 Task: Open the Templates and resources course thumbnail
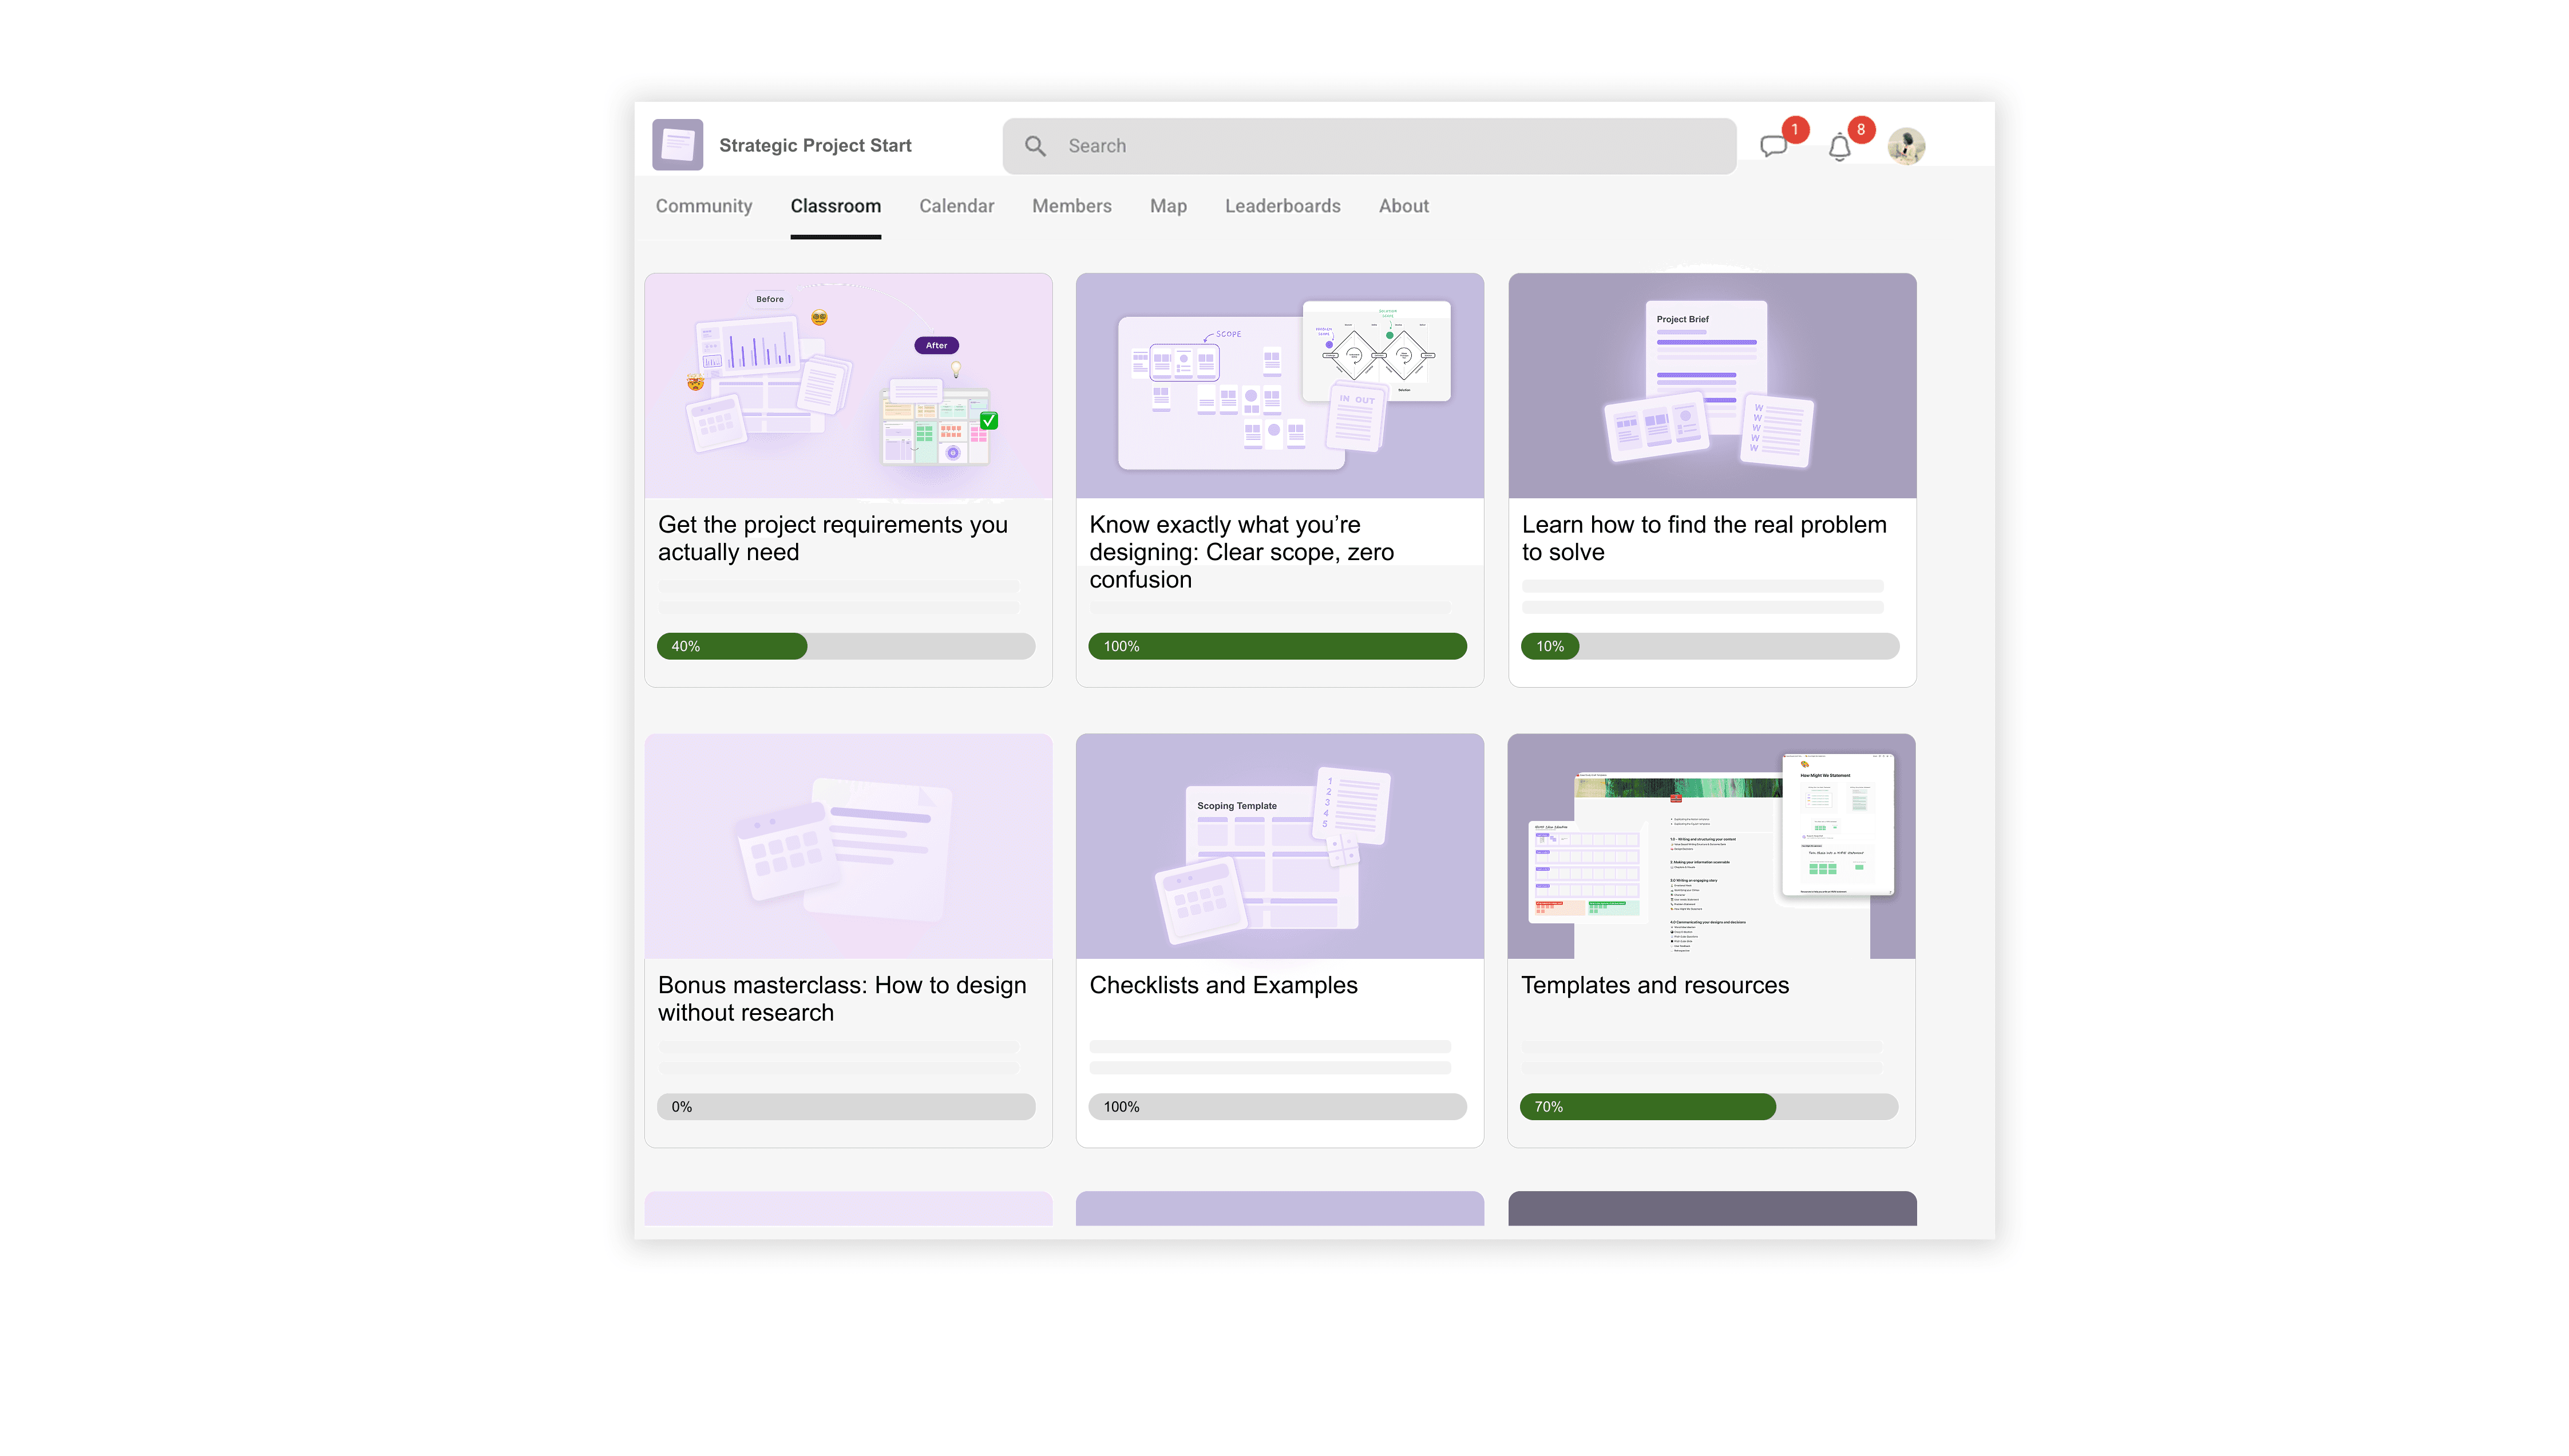[x=1711, y=846]
